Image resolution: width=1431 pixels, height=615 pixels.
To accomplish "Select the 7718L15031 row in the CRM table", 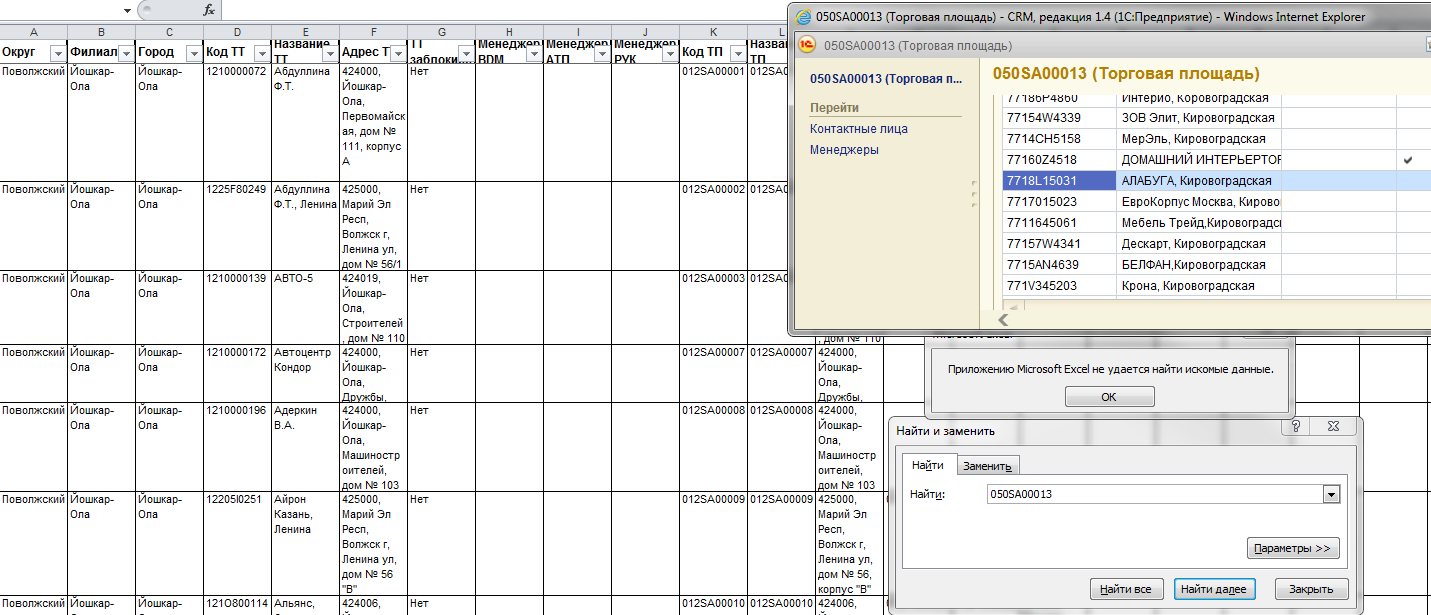I will point(1217,181).
